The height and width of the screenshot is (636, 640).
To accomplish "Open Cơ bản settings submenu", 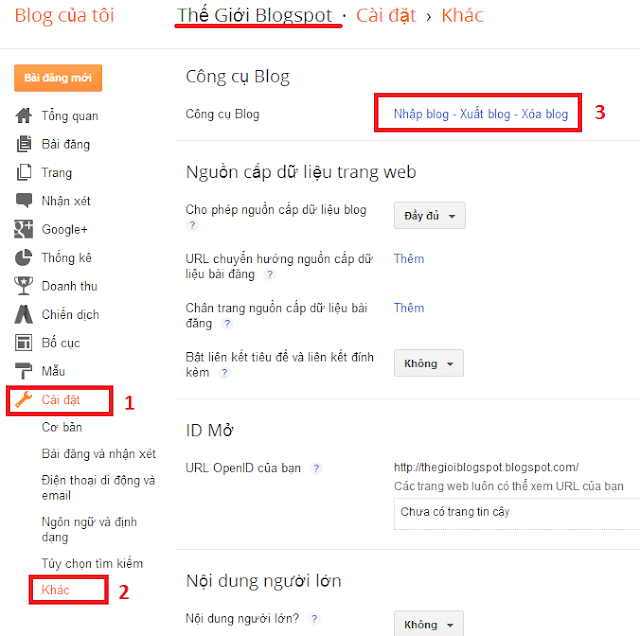I will click(x=62, y=427).
